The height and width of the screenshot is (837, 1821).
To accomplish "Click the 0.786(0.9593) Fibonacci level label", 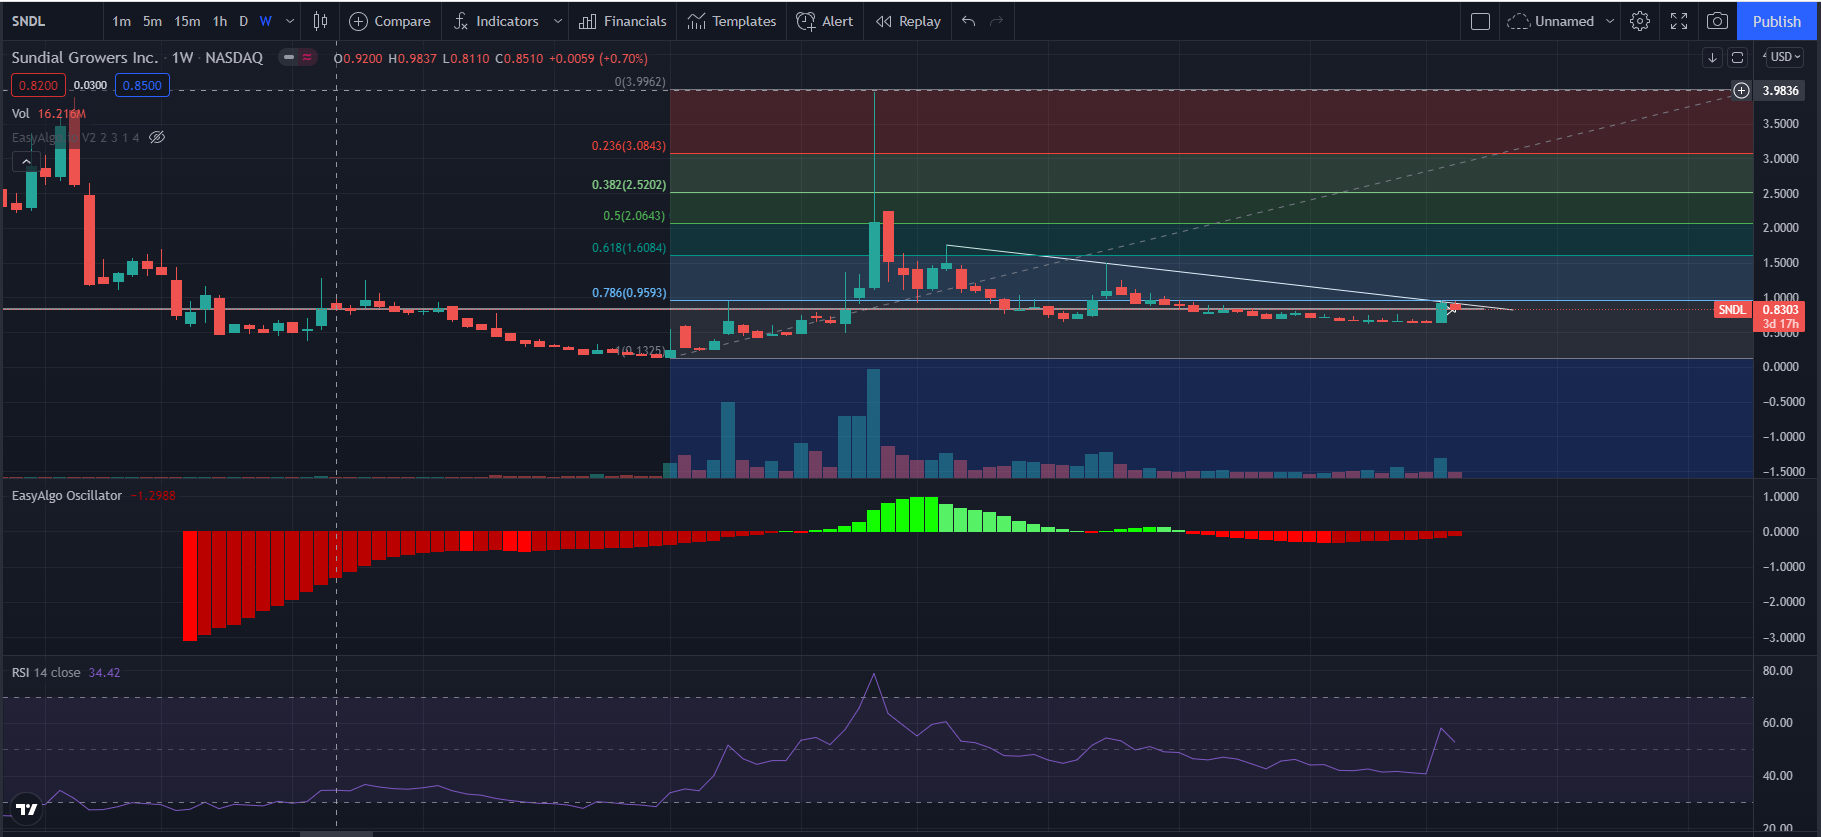I will (629, 293).
